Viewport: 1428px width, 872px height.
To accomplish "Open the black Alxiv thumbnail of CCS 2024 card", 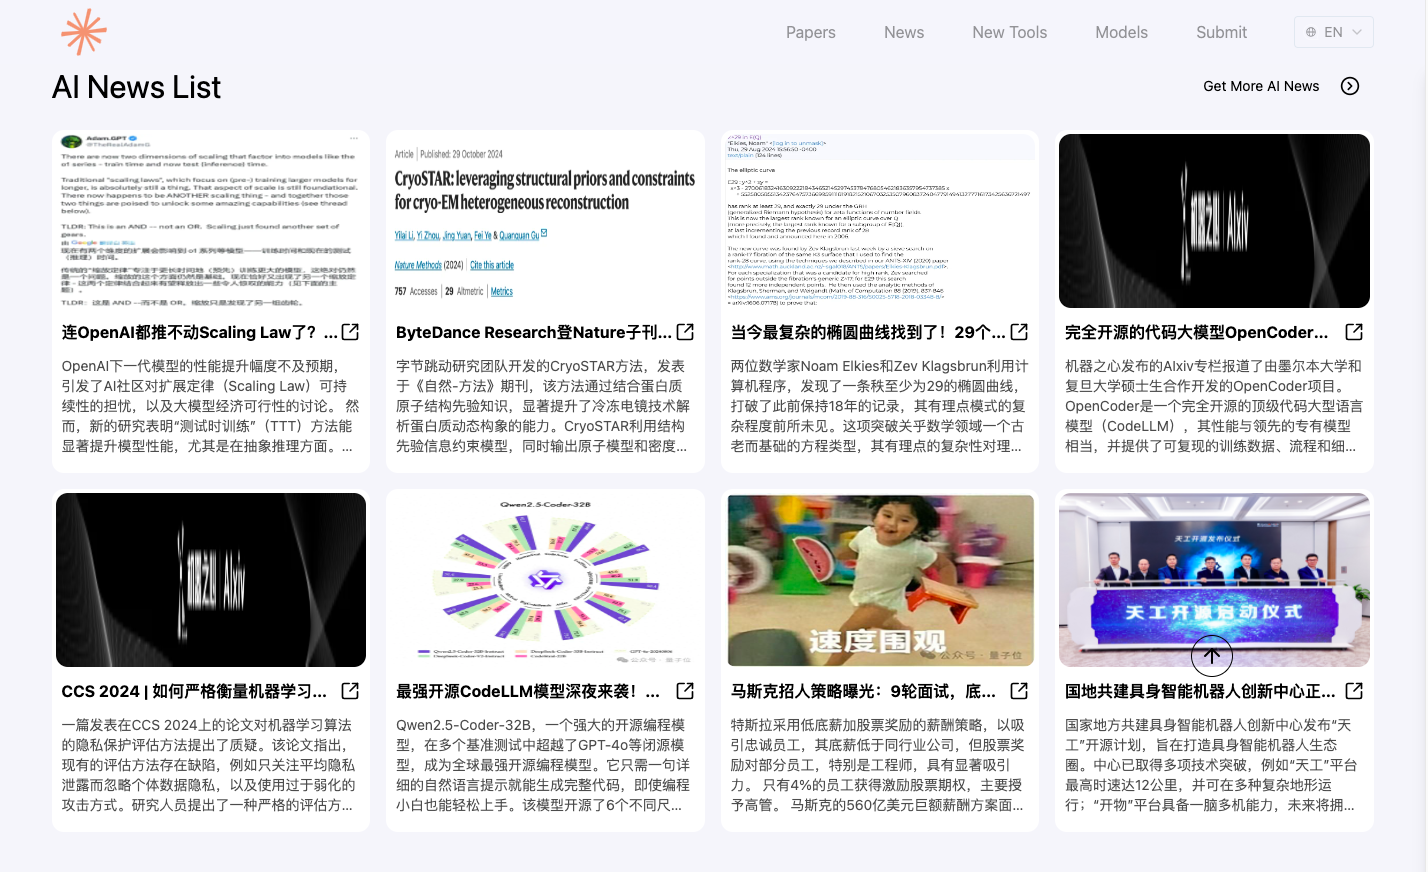I will [x=211, y=580].
